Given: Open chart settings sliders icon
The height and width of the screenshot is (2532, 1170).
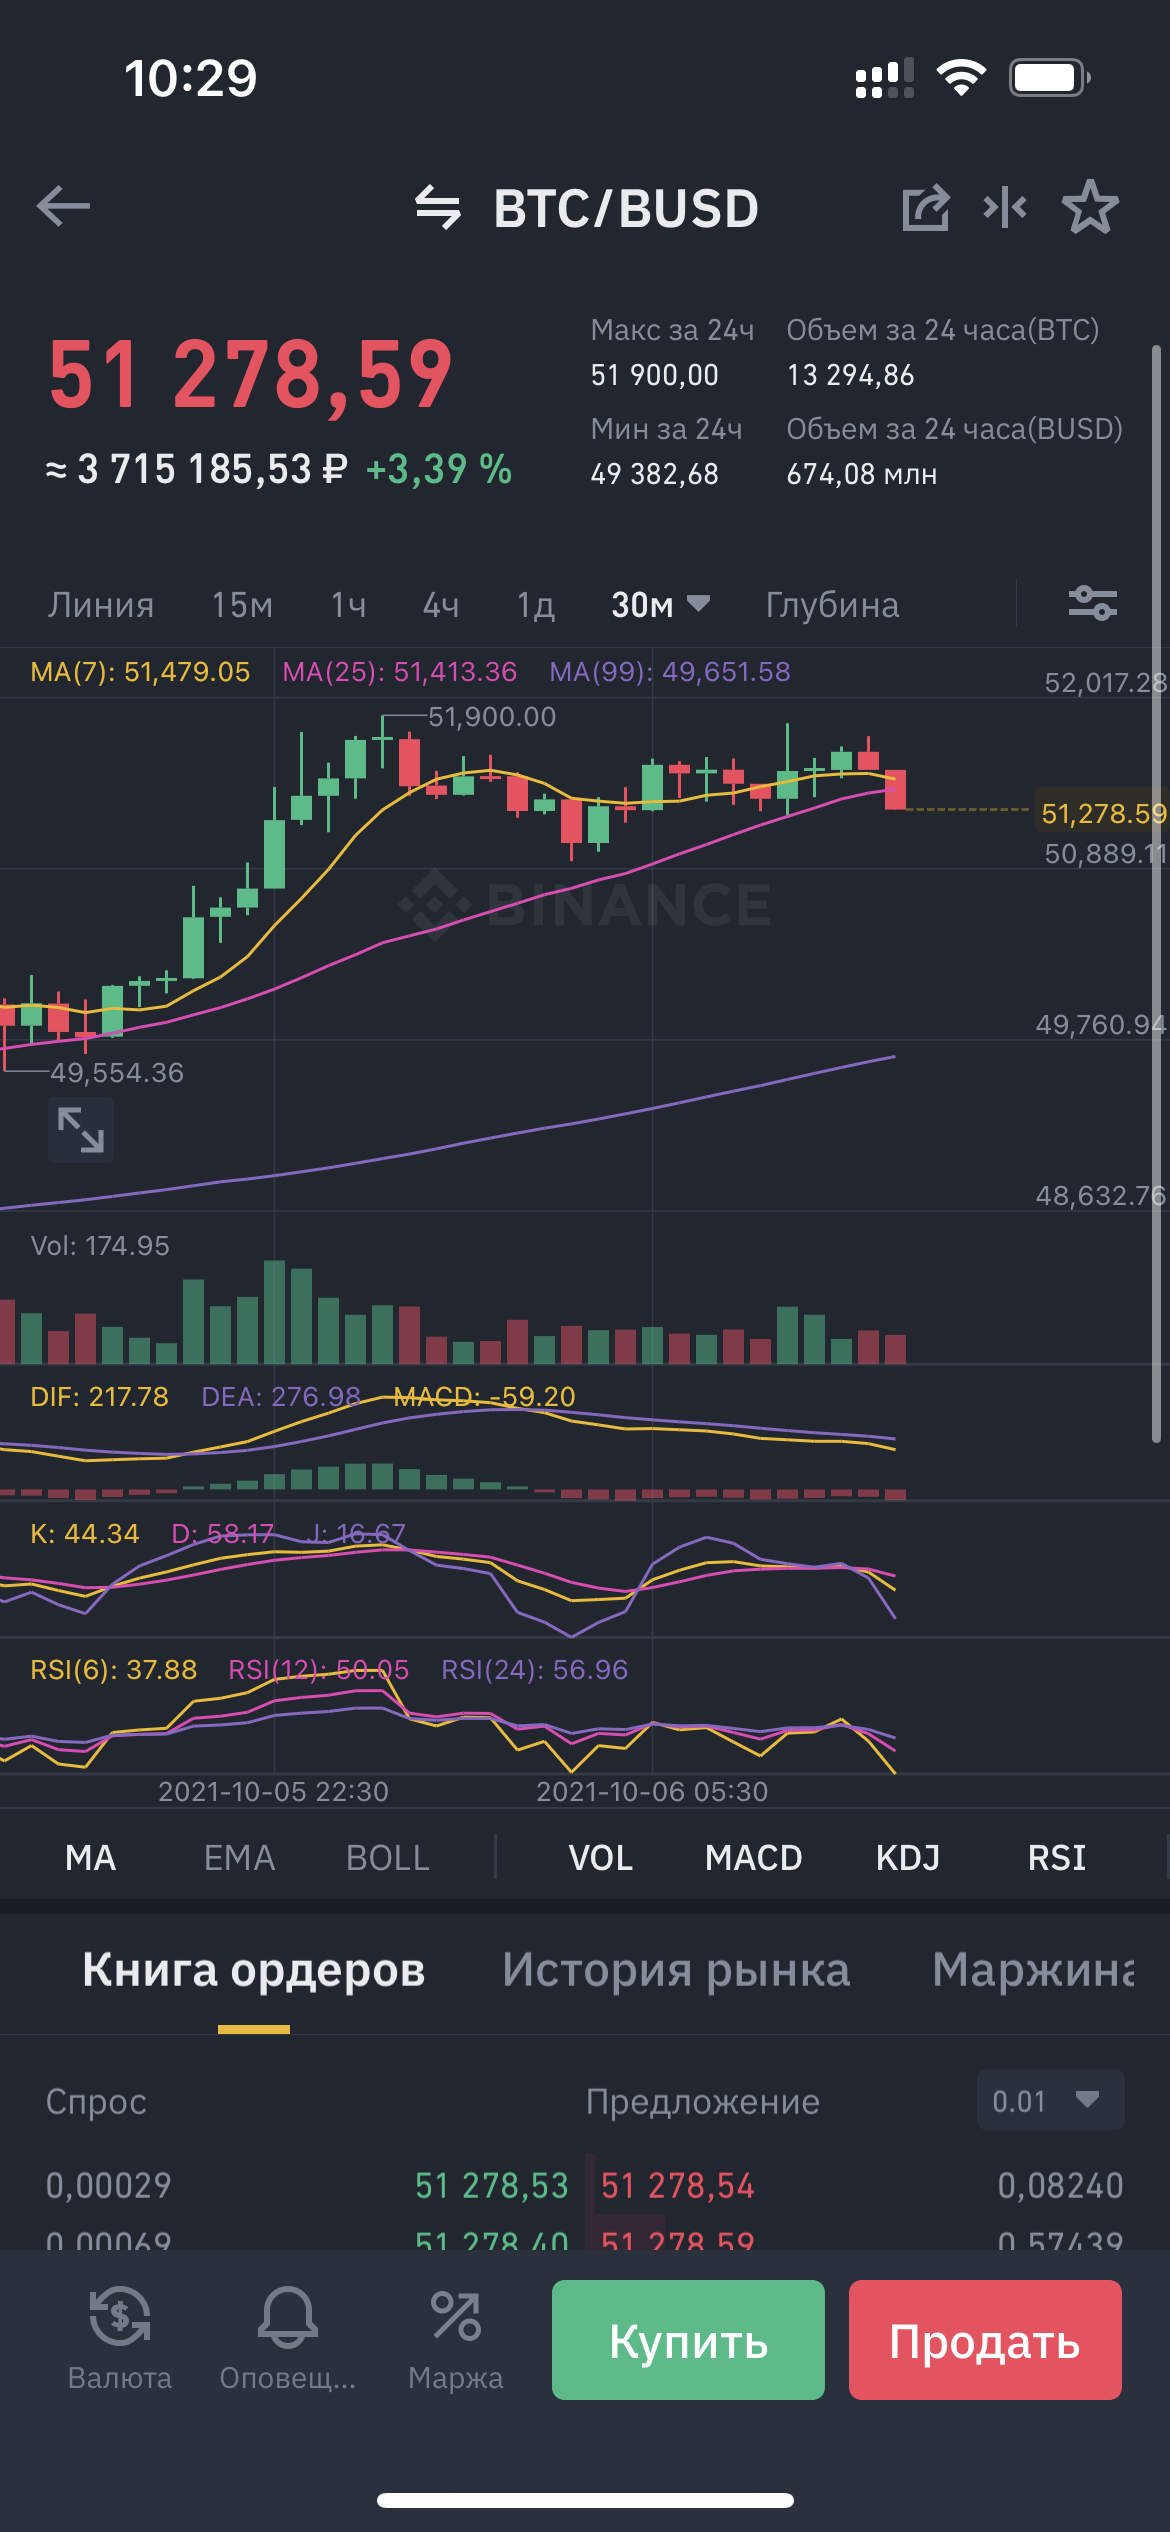Looking at the screenshot, I should pyautogui.click(x=1092, y=604).
